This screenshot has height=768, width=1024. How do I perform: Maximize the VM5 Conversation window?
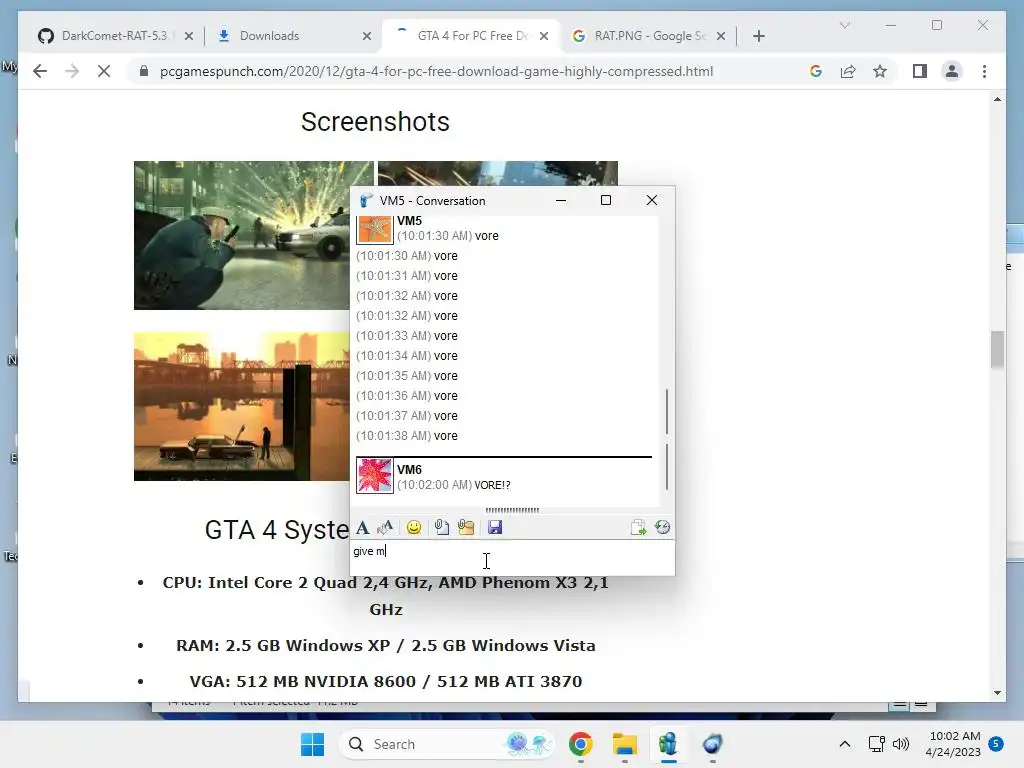606,200
